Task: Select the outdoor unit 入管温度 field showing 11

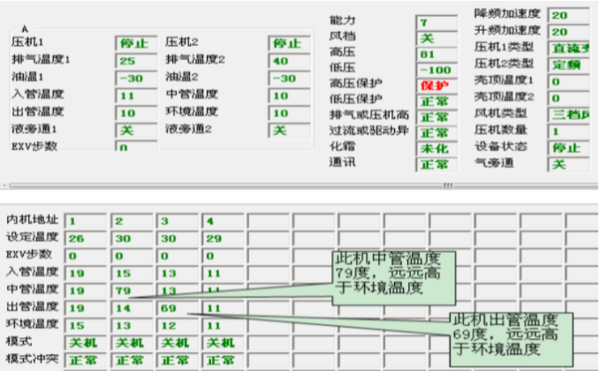Action: point(136,95)
